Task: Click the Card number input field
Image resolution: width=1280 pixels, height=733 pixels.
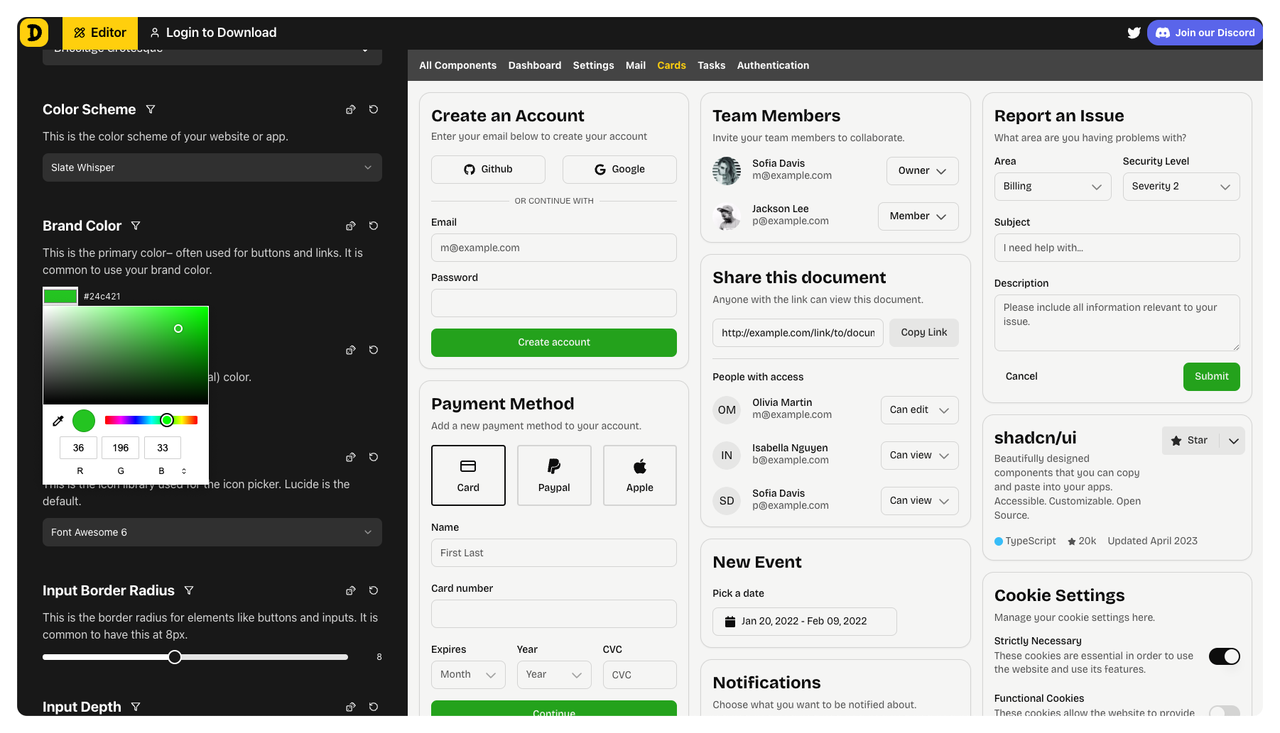Action: (x=554, y=614)
